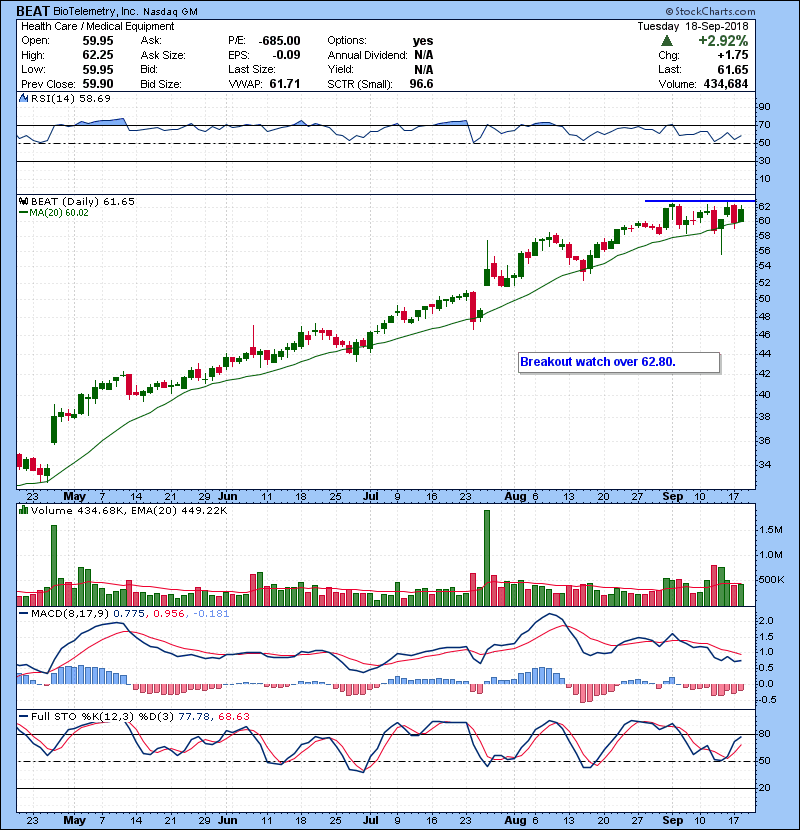The height and width of the screenshot is (830, 800).
Task: Select the BEAT ticker symbol in the header
Action: pyautogui.click(x=32, y=11)
